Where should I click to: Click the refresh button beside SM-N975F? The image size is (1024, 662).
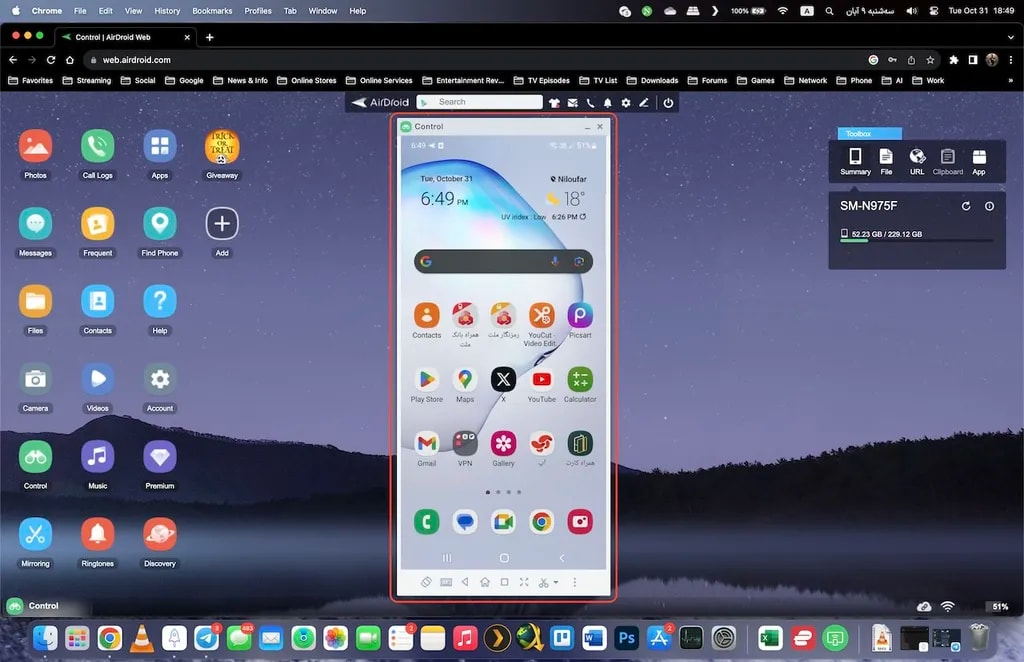(x=966, y=206)
